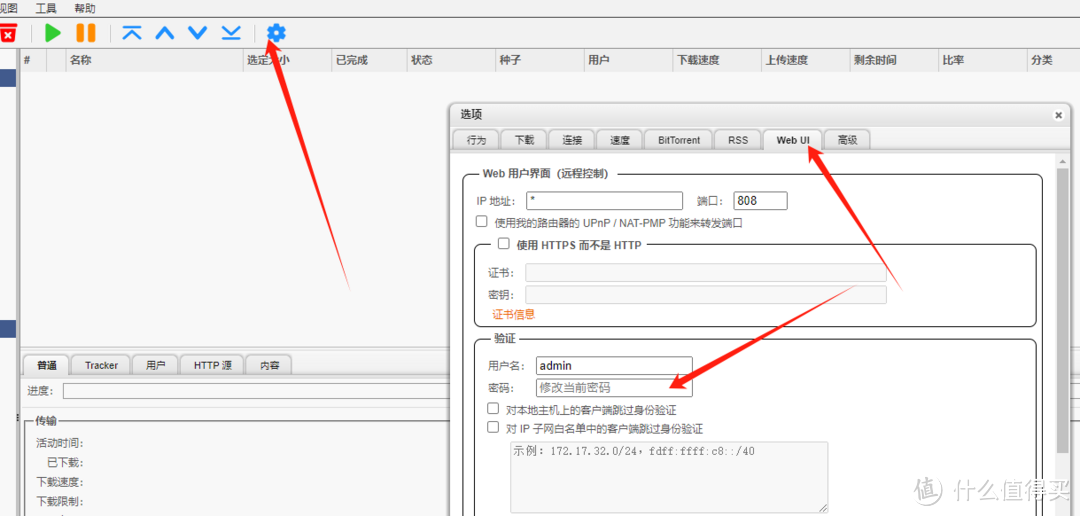The image size is (1080, 516).
Task: Select the 内容 details tab
Action: (x=269, y=365)
